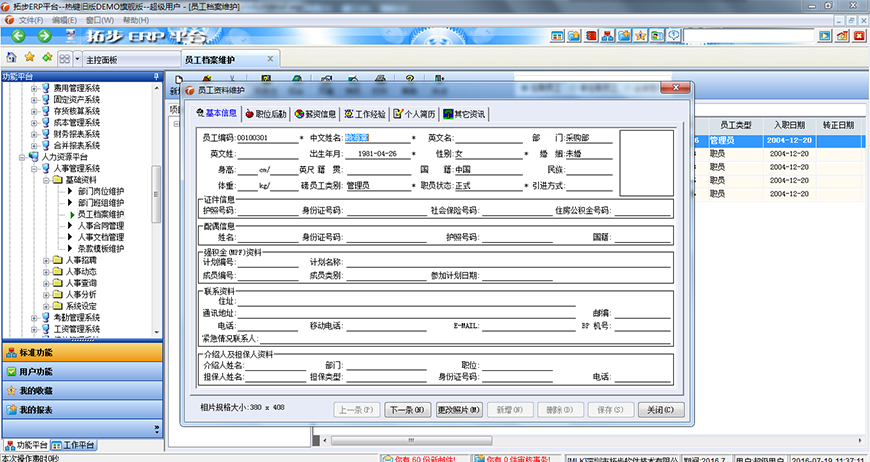Open the 文件(F) menu

[31, 20]
